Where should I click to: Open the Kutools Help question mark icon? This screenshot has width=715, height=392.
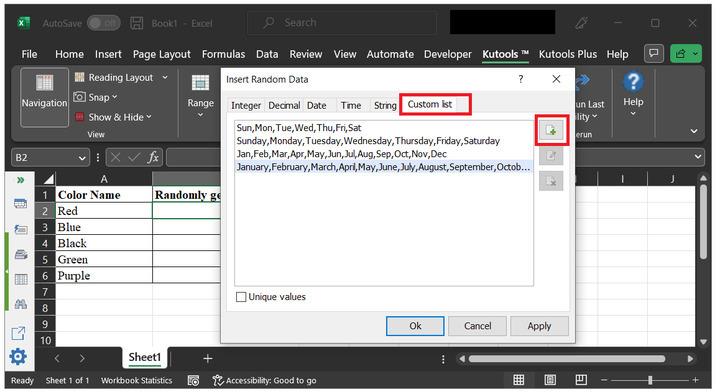(x=633, y=82)
